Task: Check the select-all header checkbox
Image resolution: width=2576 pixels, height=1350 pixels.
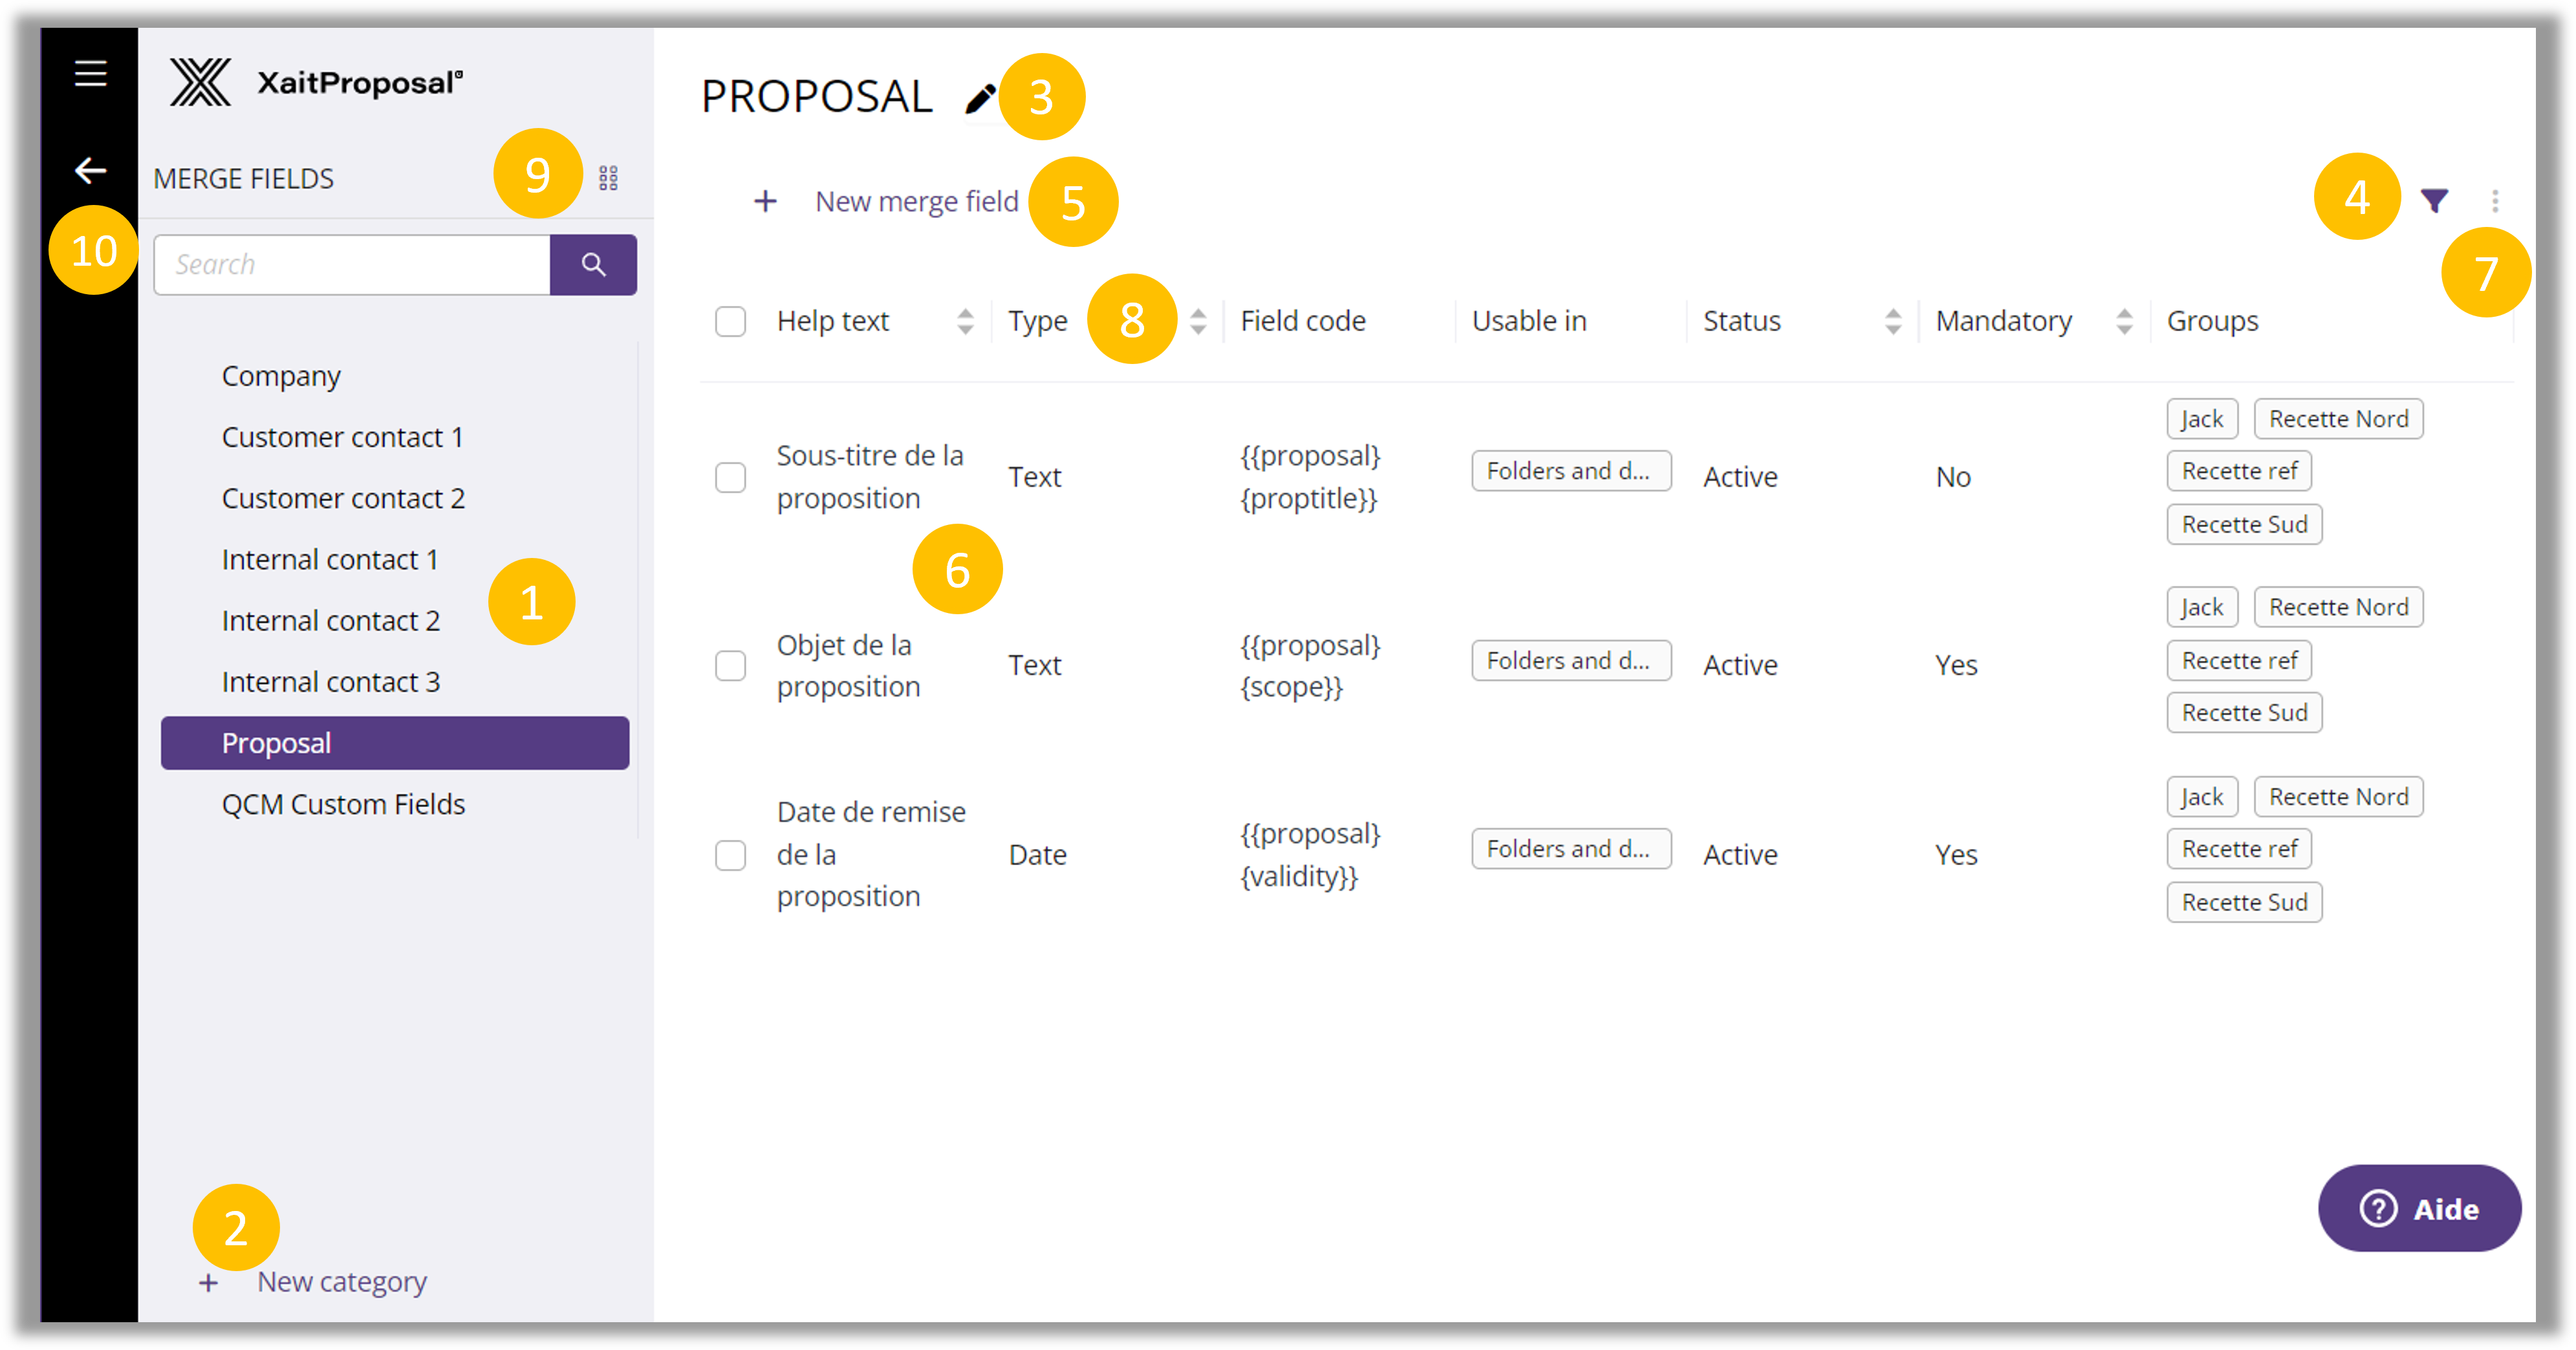Action: click(x=730, y=321)
